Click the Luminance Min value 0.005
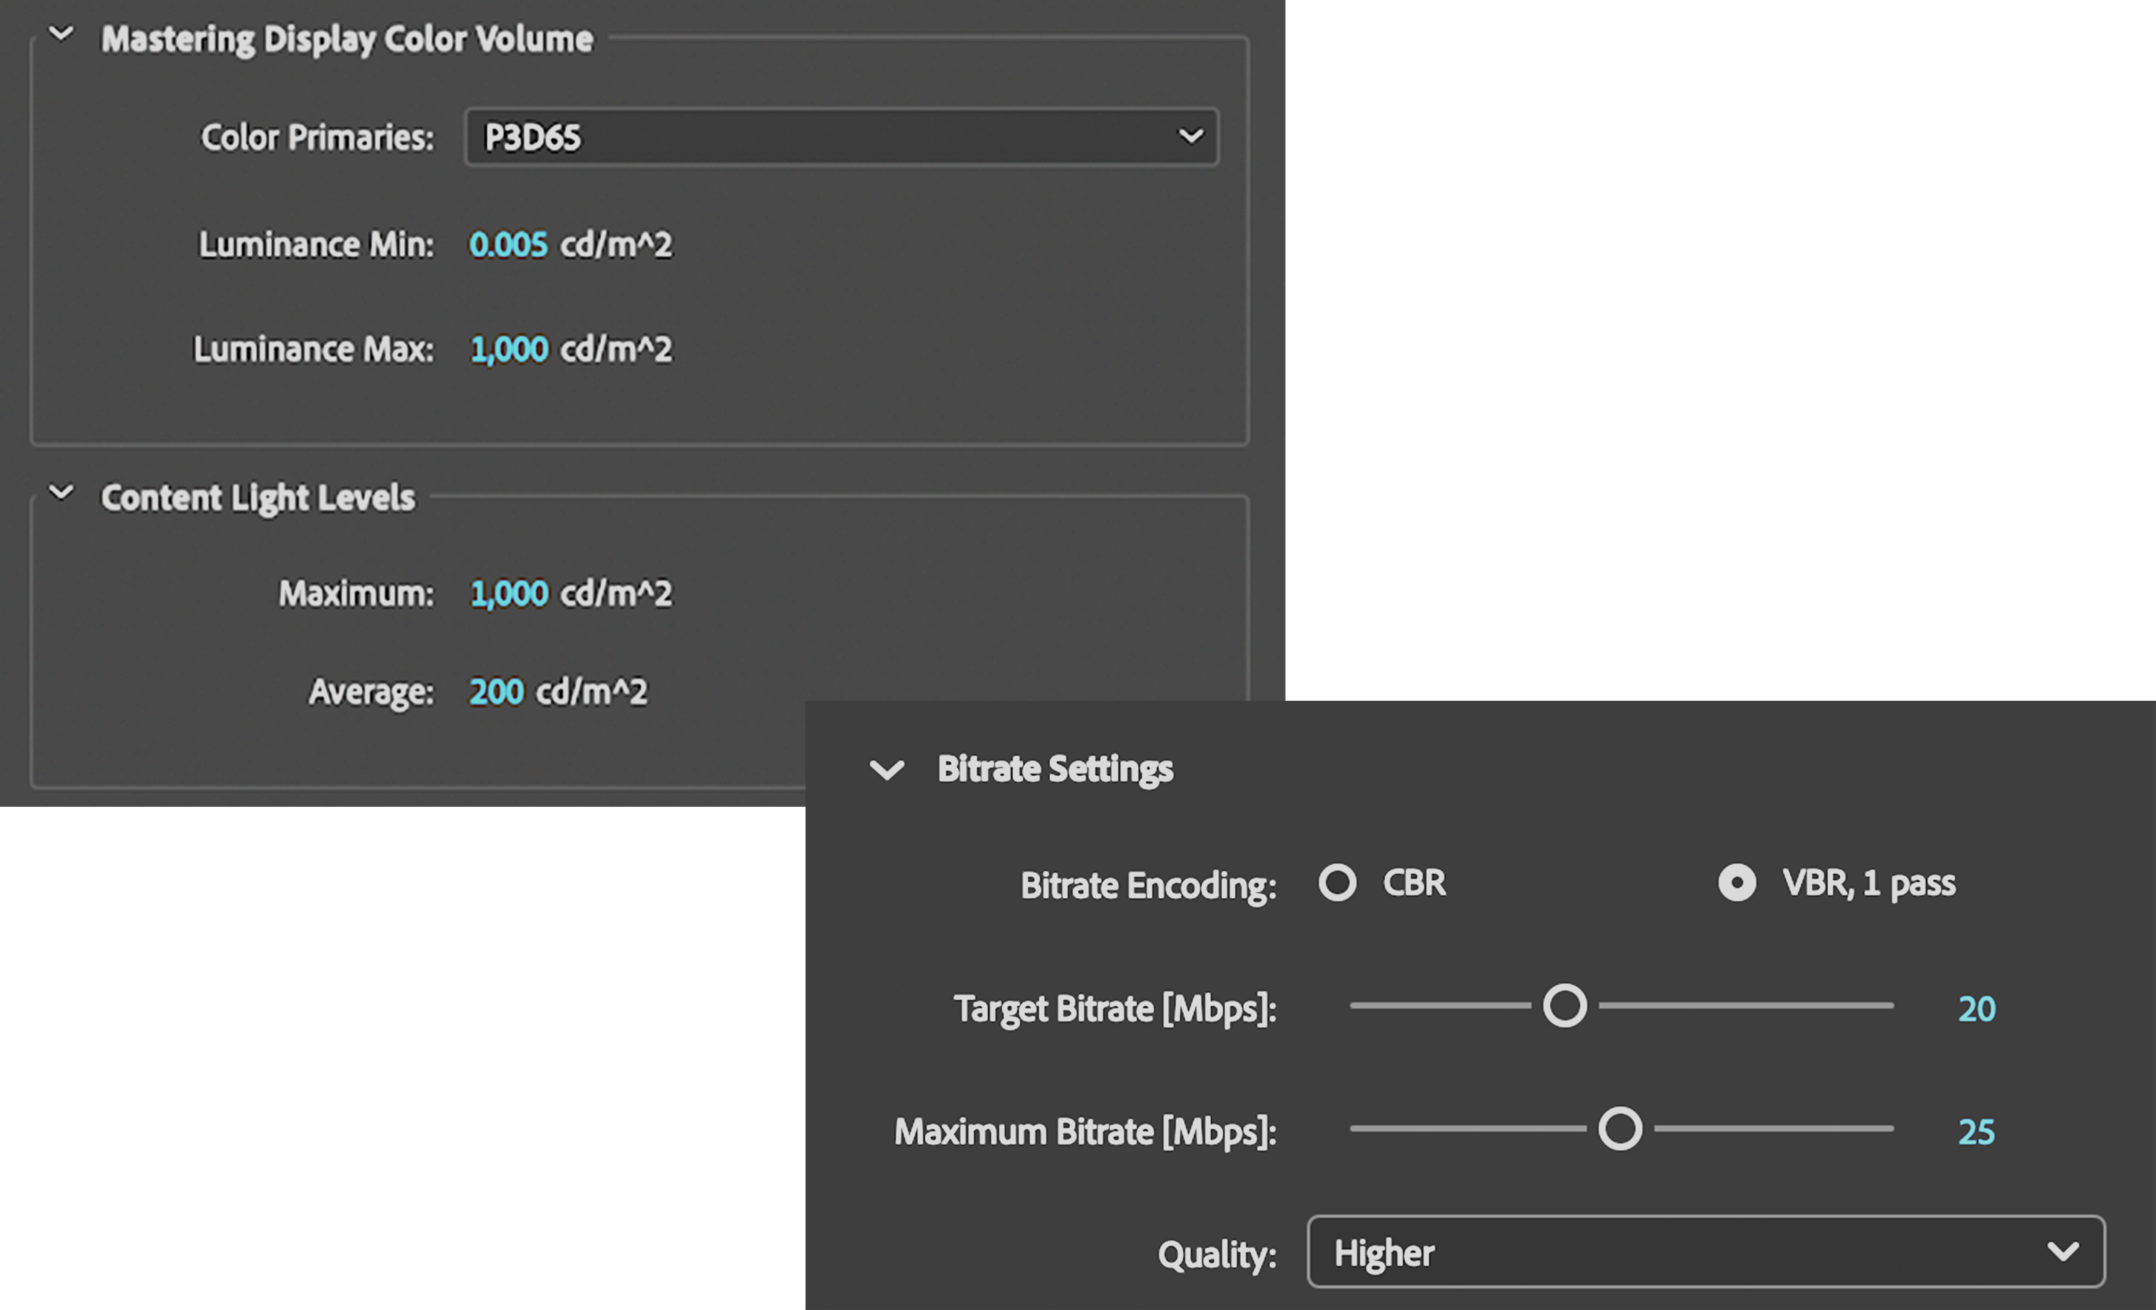2156x1310 pixels. (x=508, y=245)
